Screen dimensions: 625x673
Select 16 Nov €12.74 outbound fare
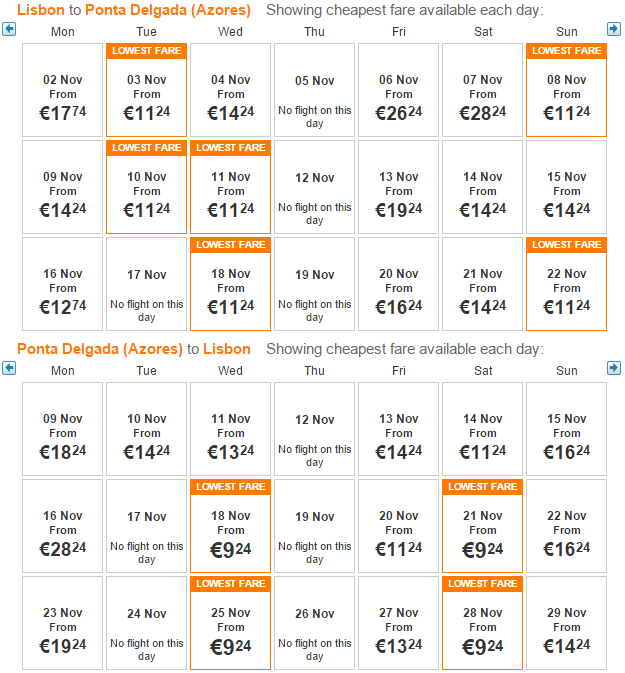click(x=63, y=284)
